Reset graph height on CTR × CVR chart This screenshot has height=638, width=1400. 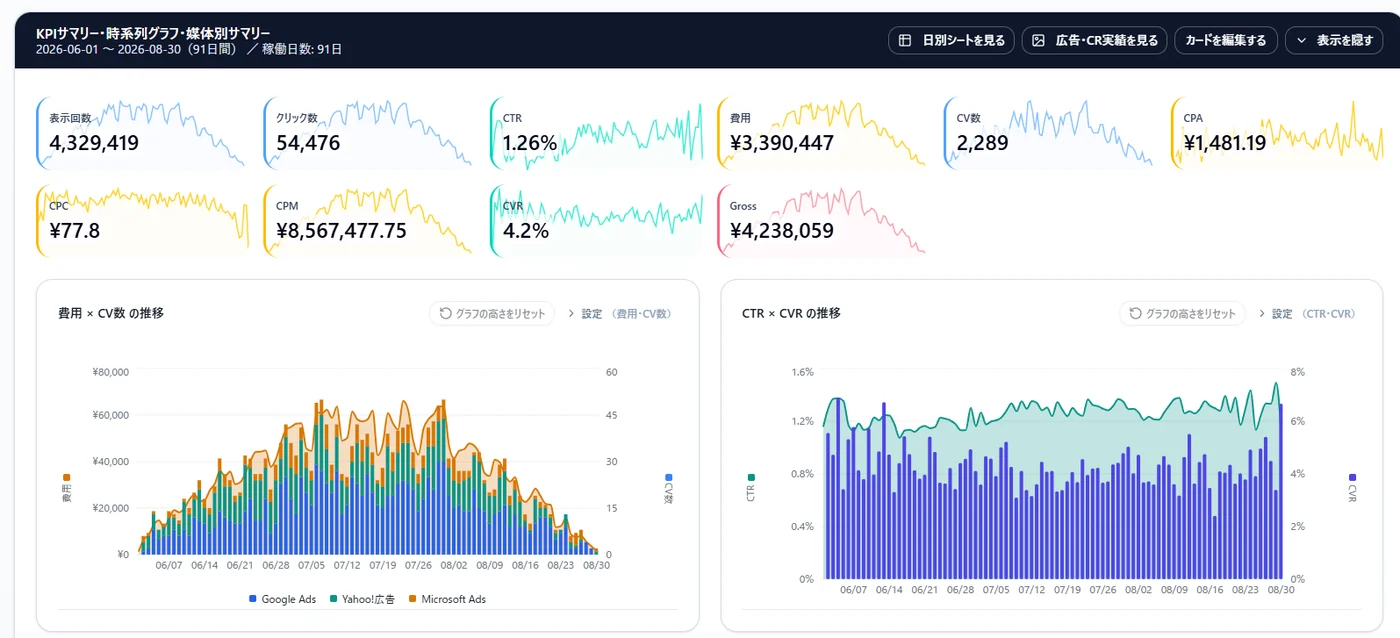point(1182,313)
